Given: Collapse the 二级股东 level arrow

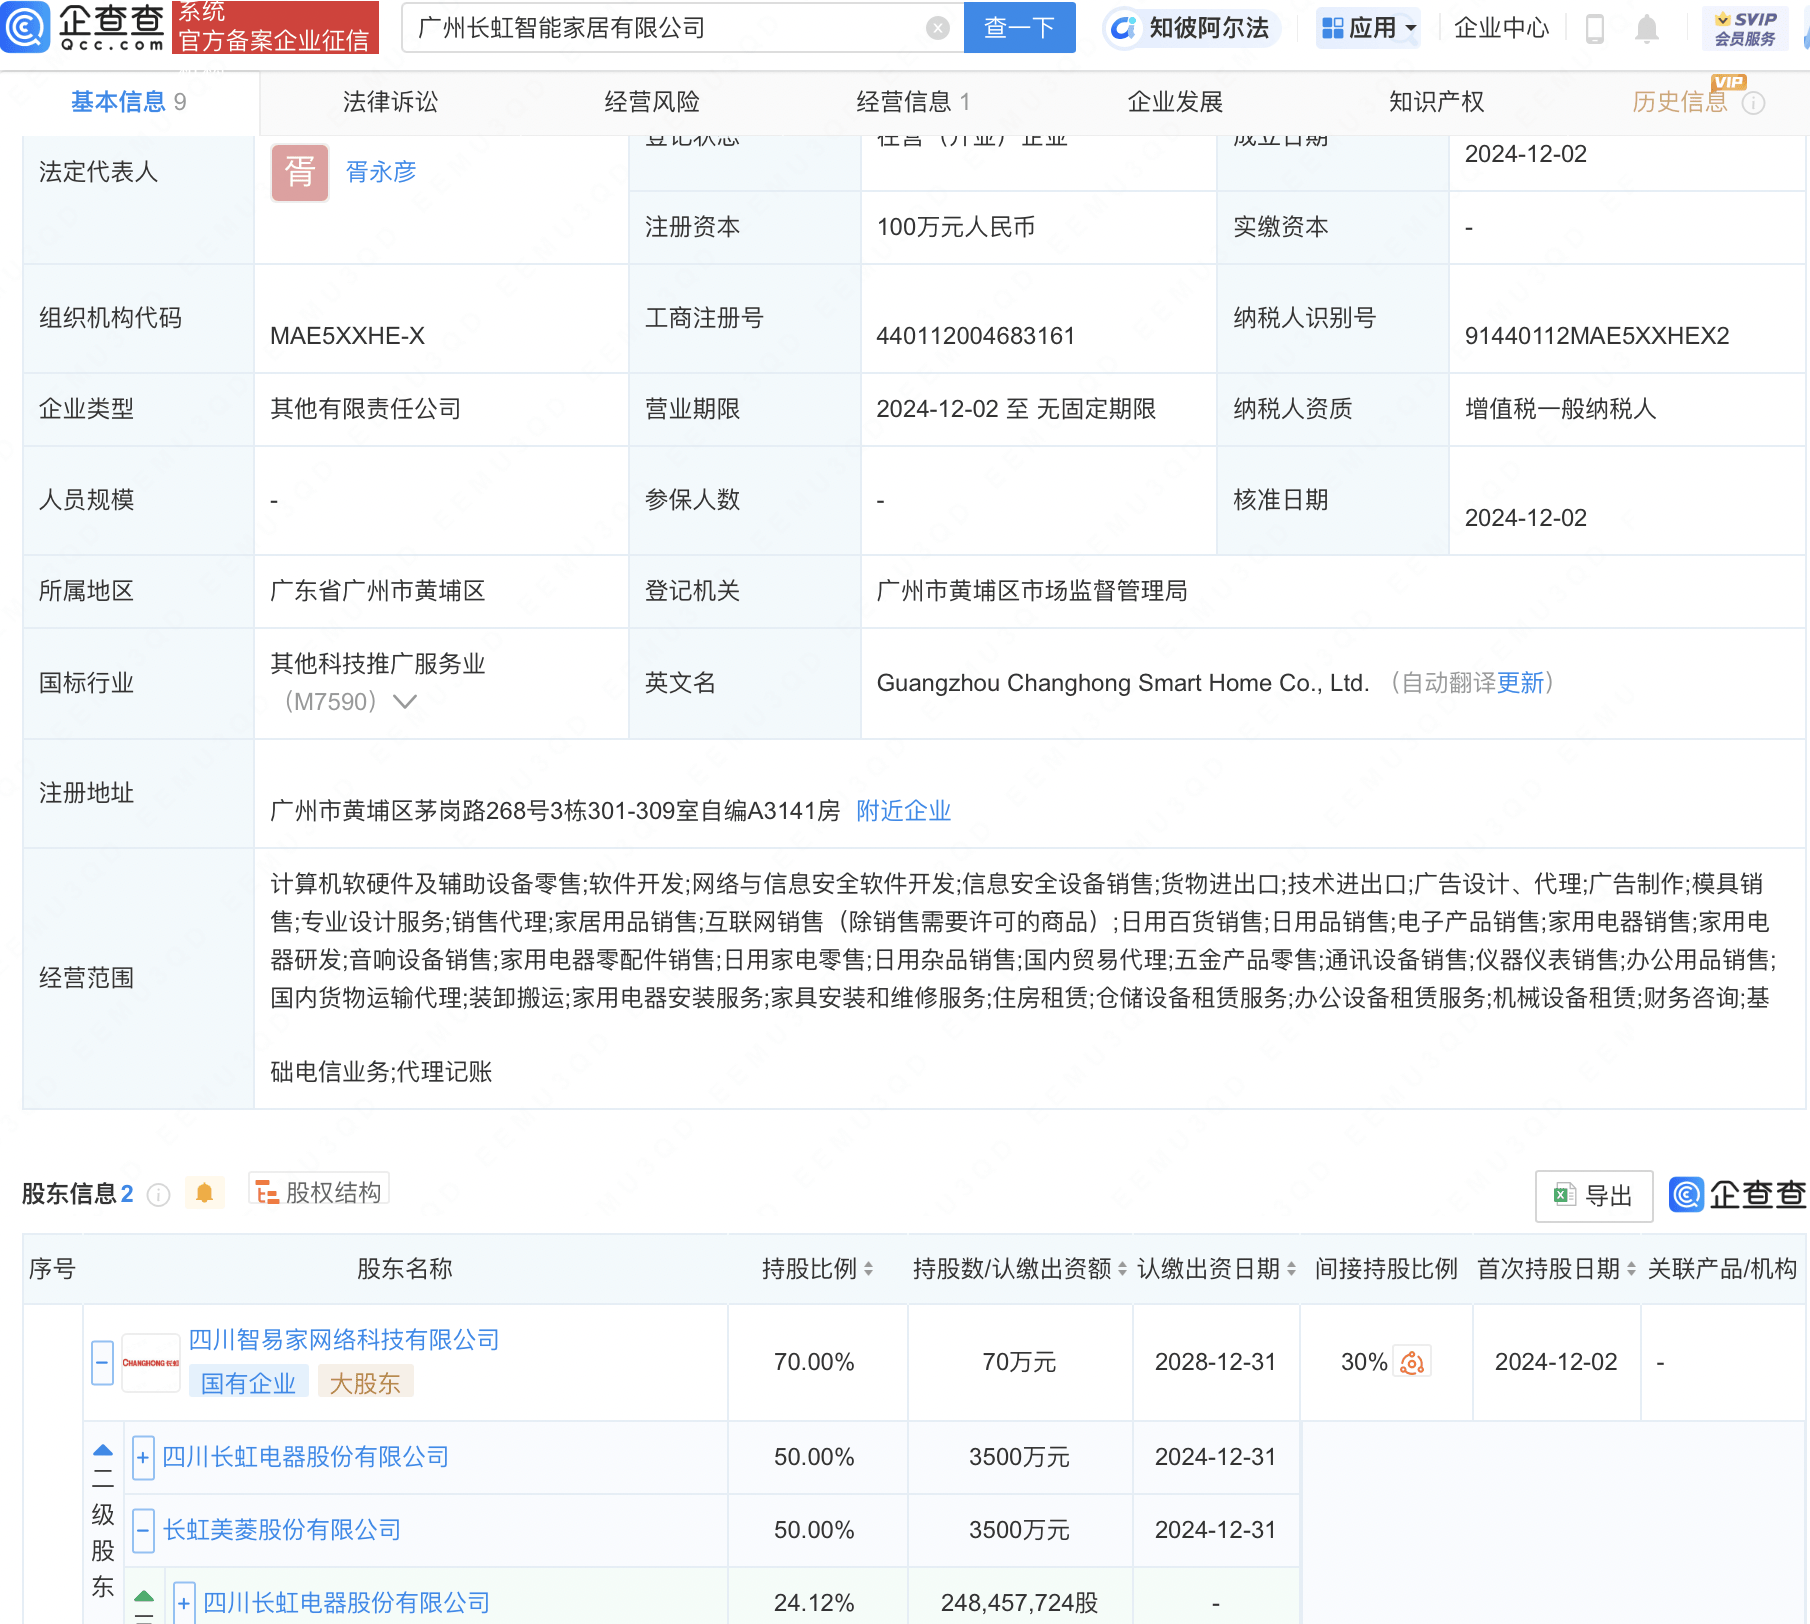Looking at the screenshot, I should click(x=103, y=1450).
